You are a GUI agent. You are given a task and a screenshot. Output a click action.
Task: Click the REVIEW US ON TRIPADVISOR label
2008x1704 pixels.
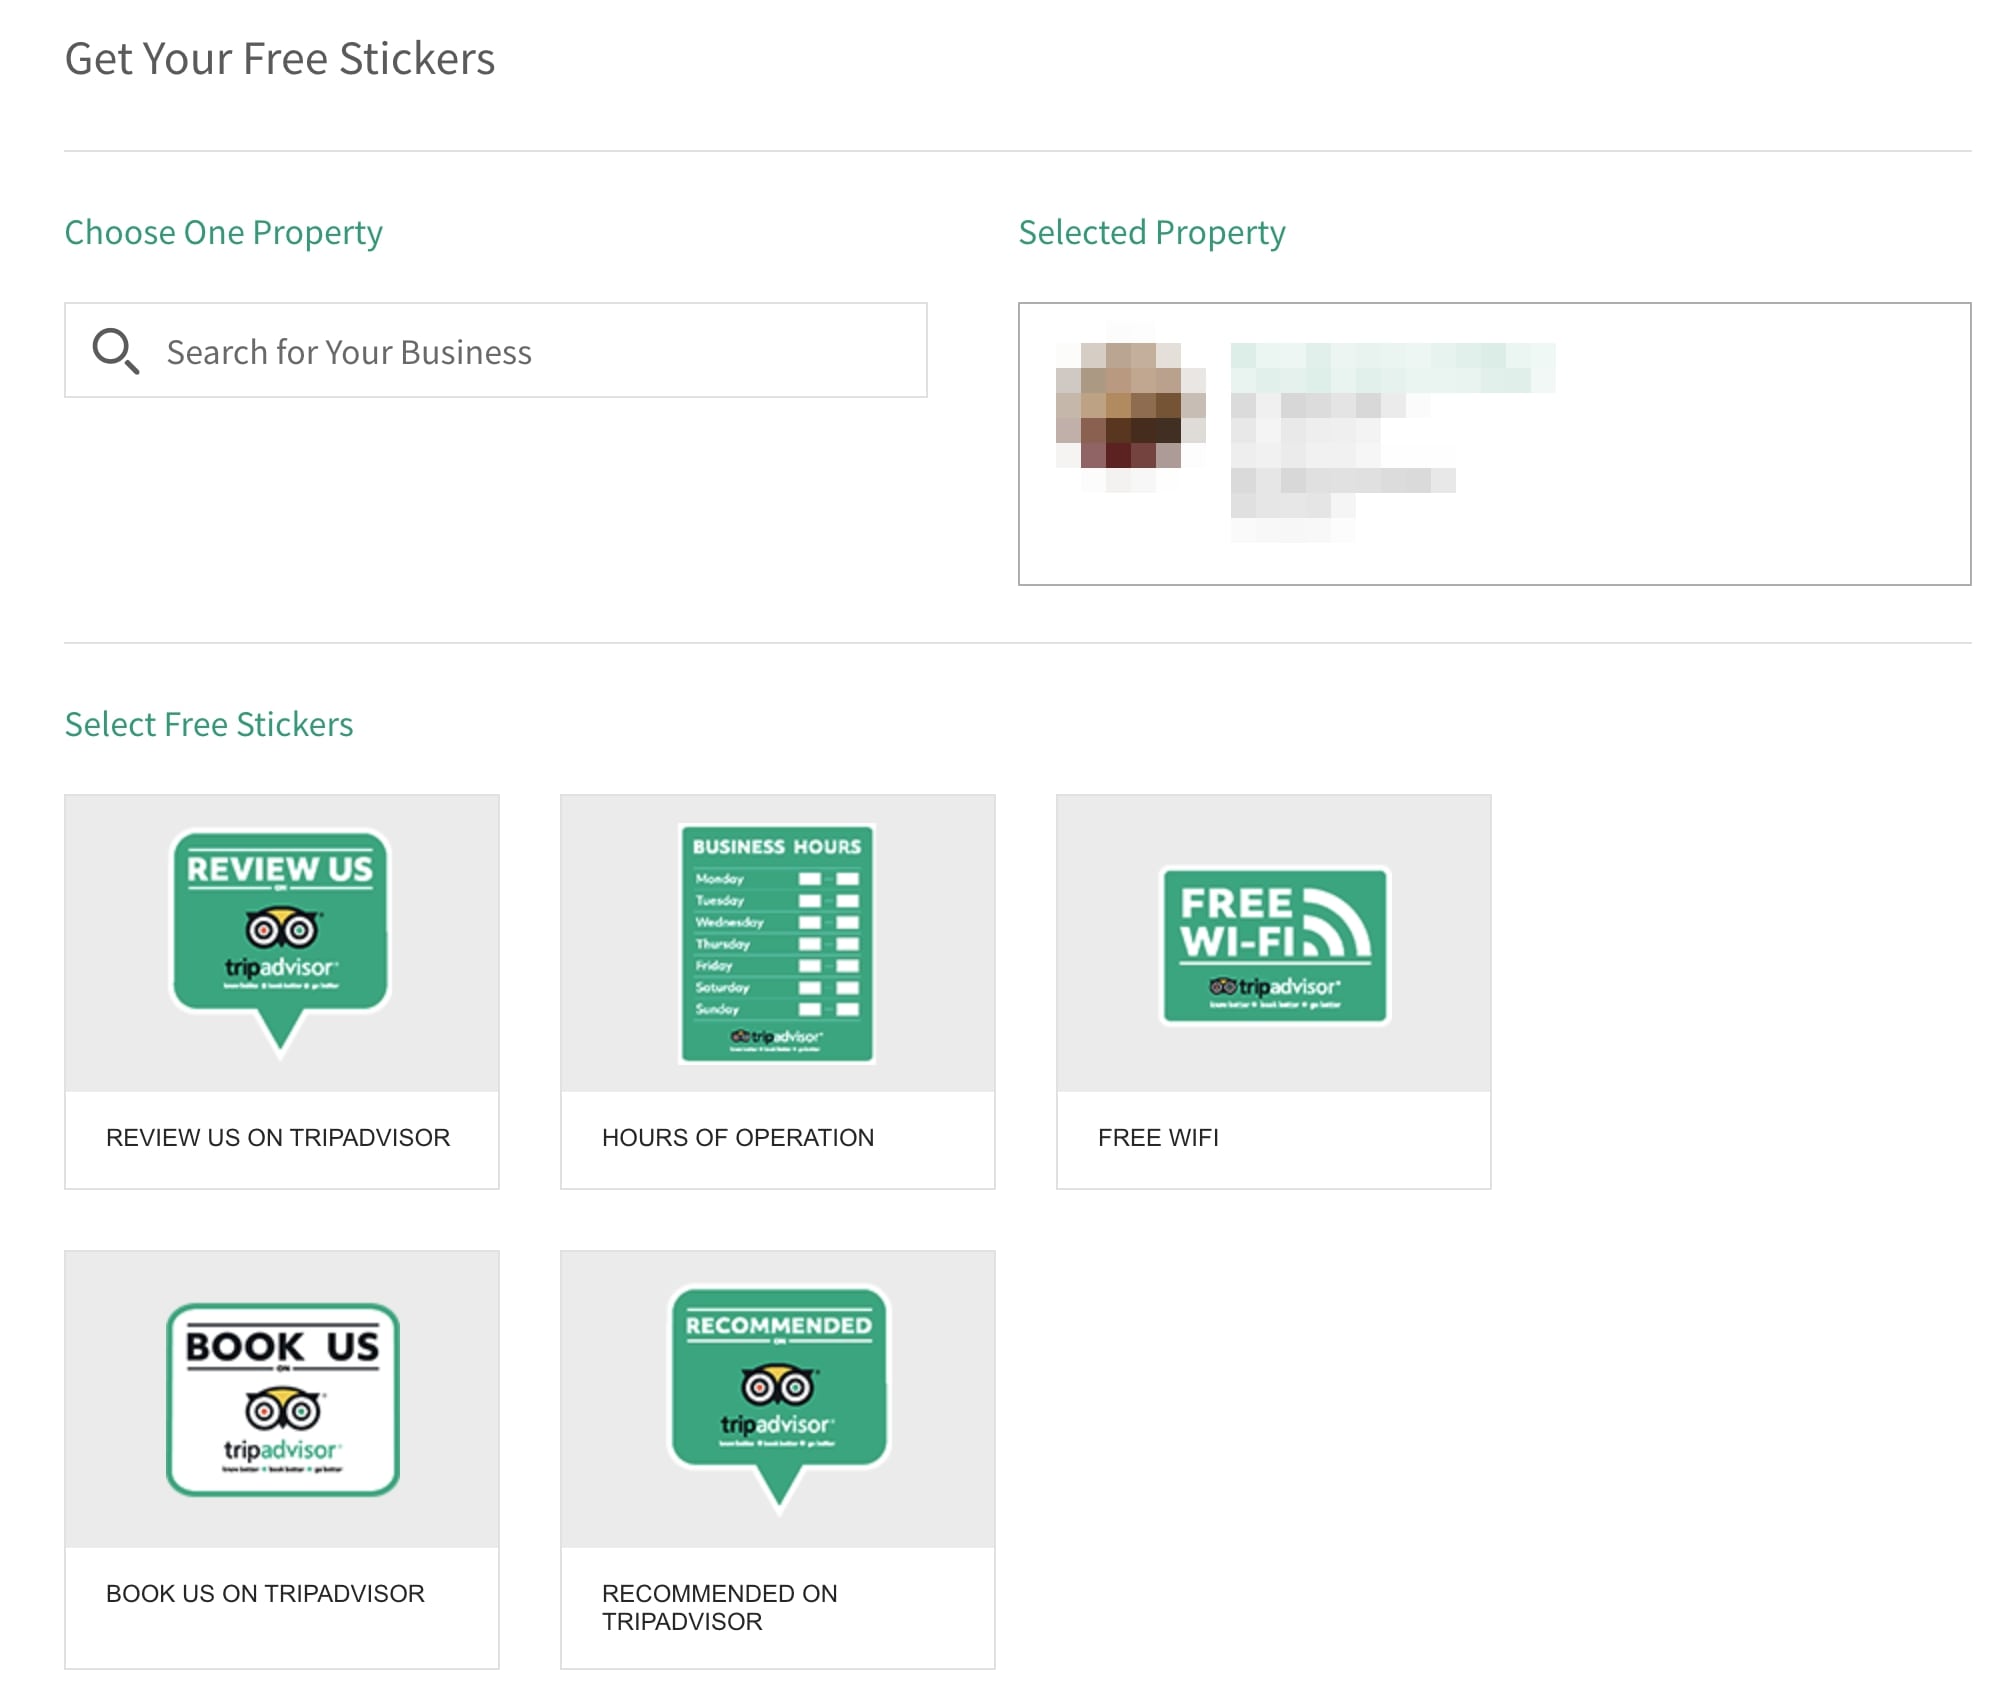tap(278, 1138)
